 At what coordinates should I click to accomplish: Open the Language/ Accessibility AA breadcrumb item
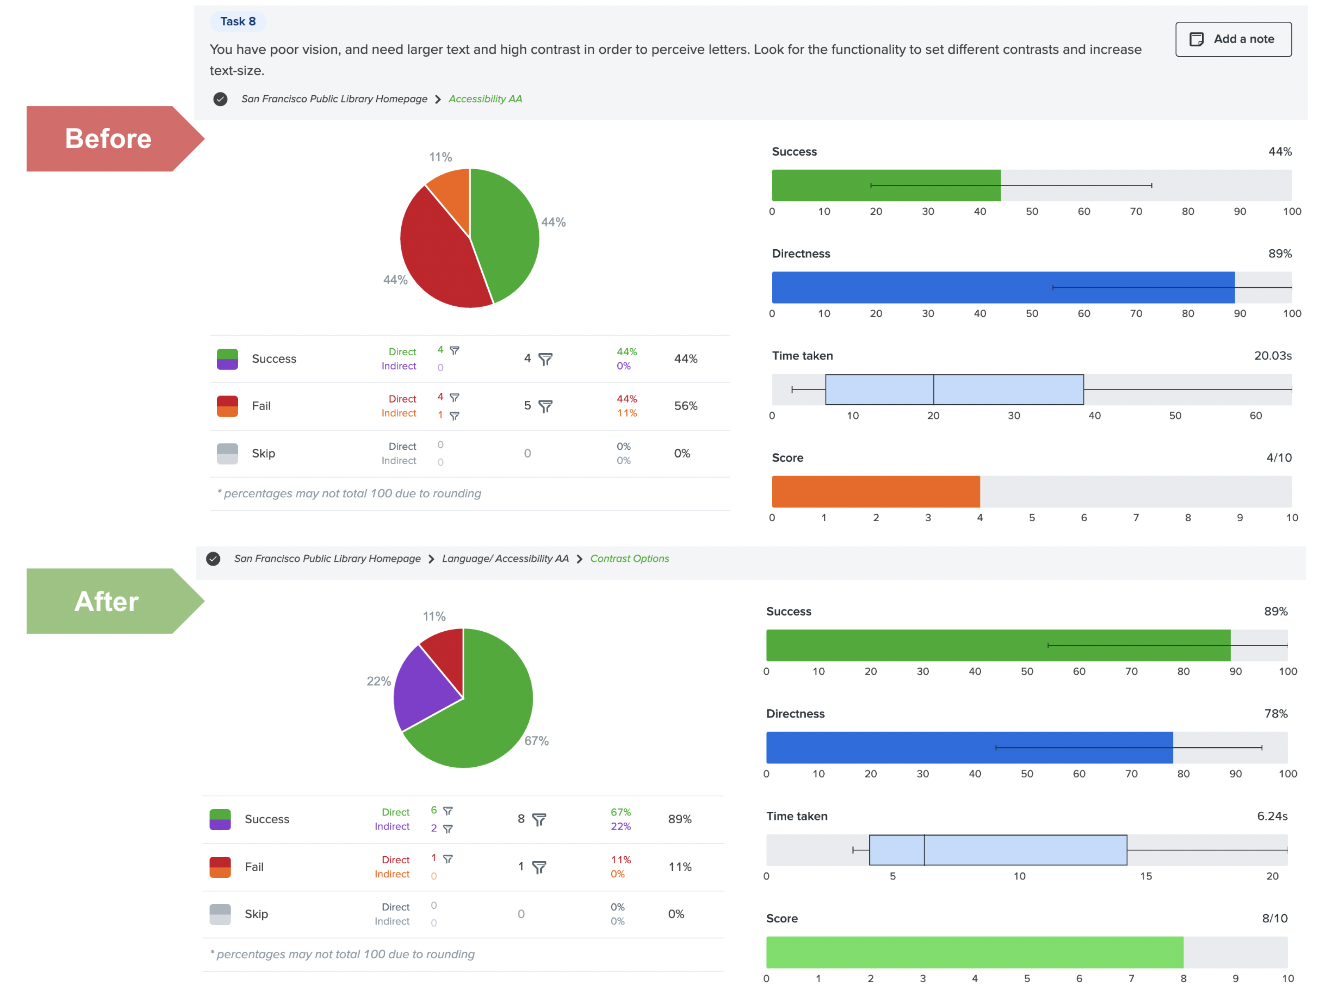[x=505, y=558]
